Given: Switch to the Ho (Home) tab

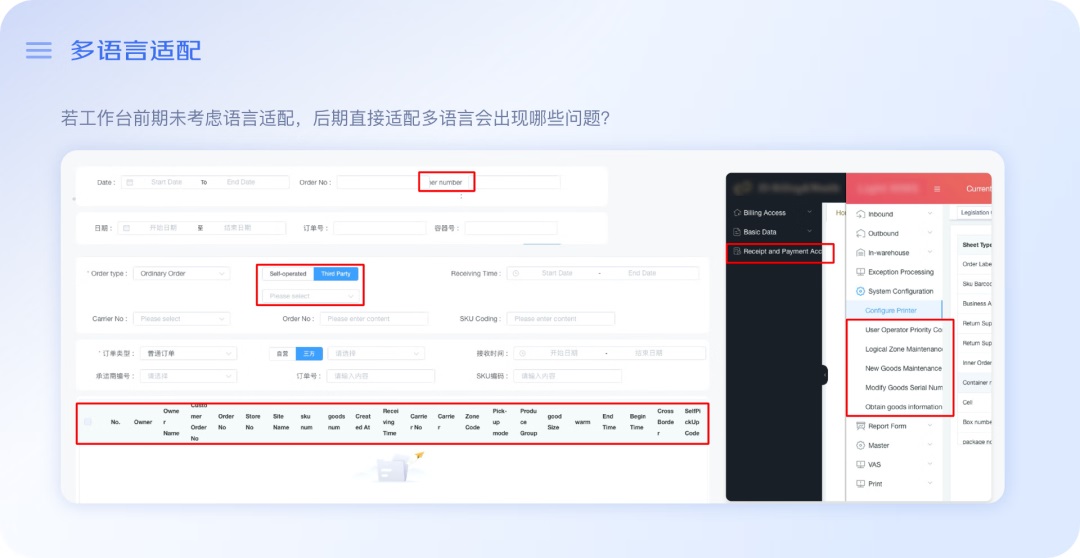Looking at the screenshot, I should pos(838,214).
